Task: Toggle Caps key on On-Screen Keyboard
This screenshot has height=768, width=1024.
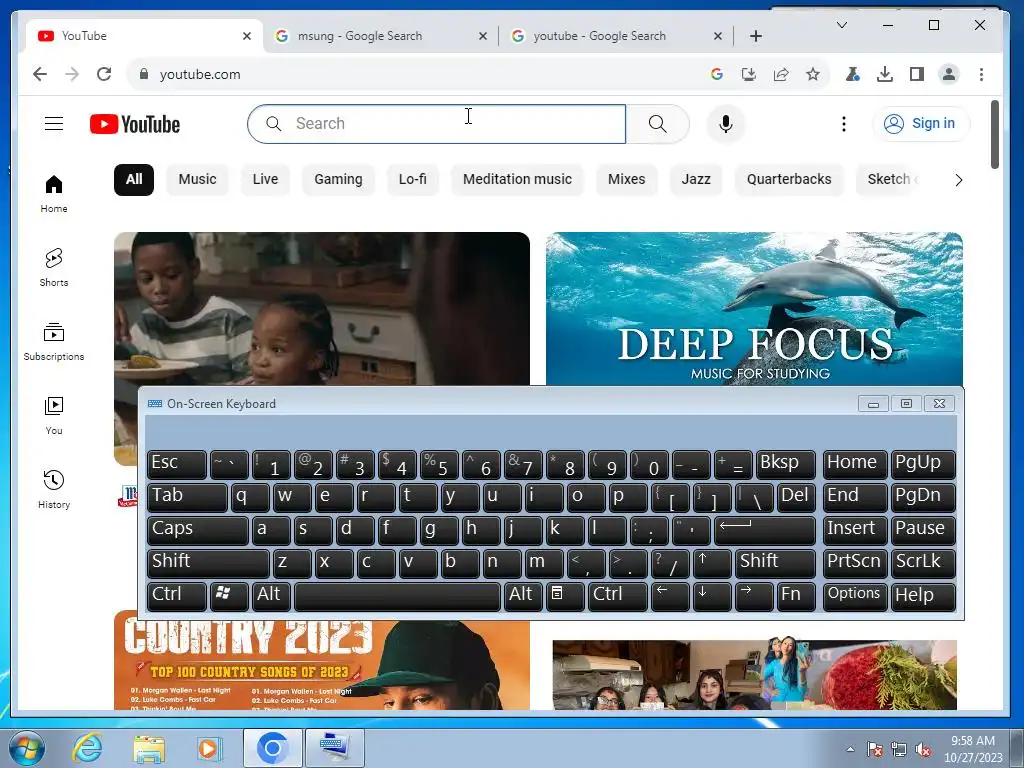Action: [x=198, y=530]
